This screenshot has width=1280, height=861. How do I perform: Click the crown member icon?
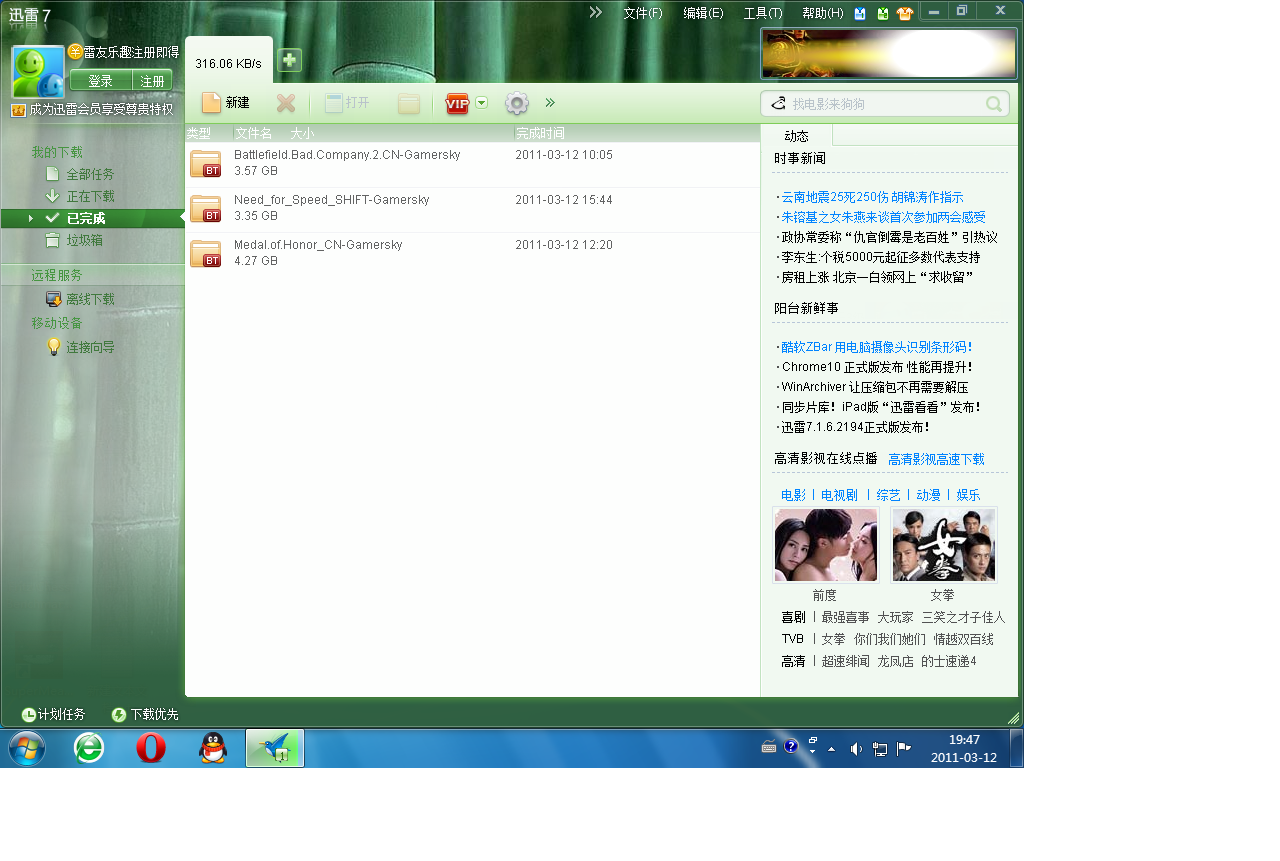click(x=18, y=110)
